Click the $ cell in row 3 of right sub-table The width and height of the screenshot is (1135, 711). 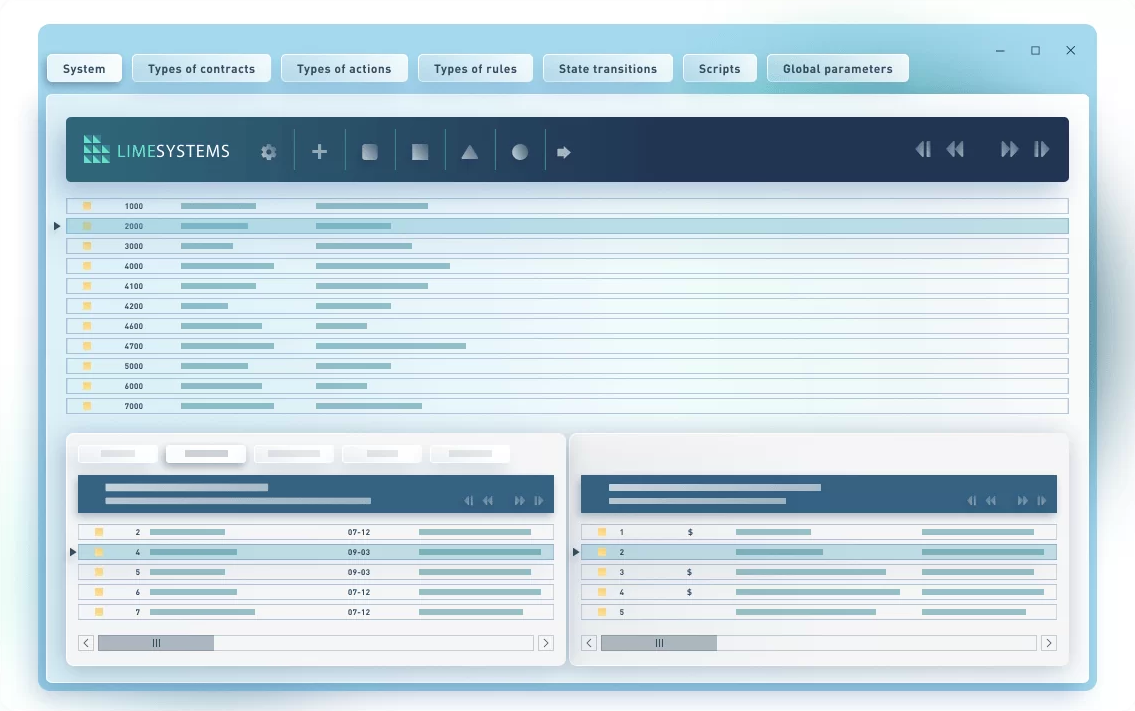pos(689,572)
